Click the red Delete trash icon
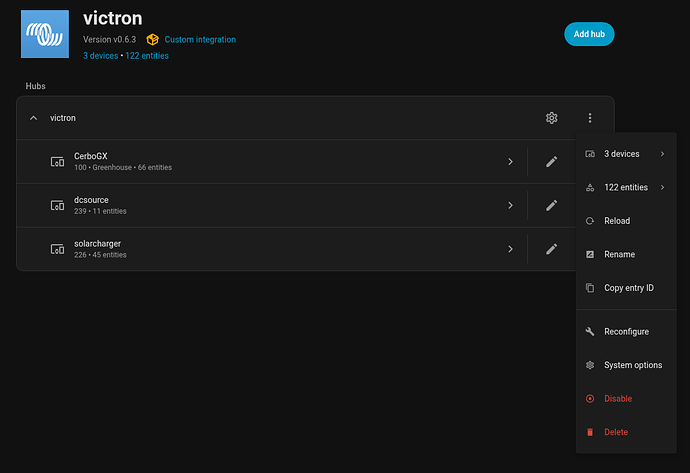690x473 pixels. coord(590,432)
